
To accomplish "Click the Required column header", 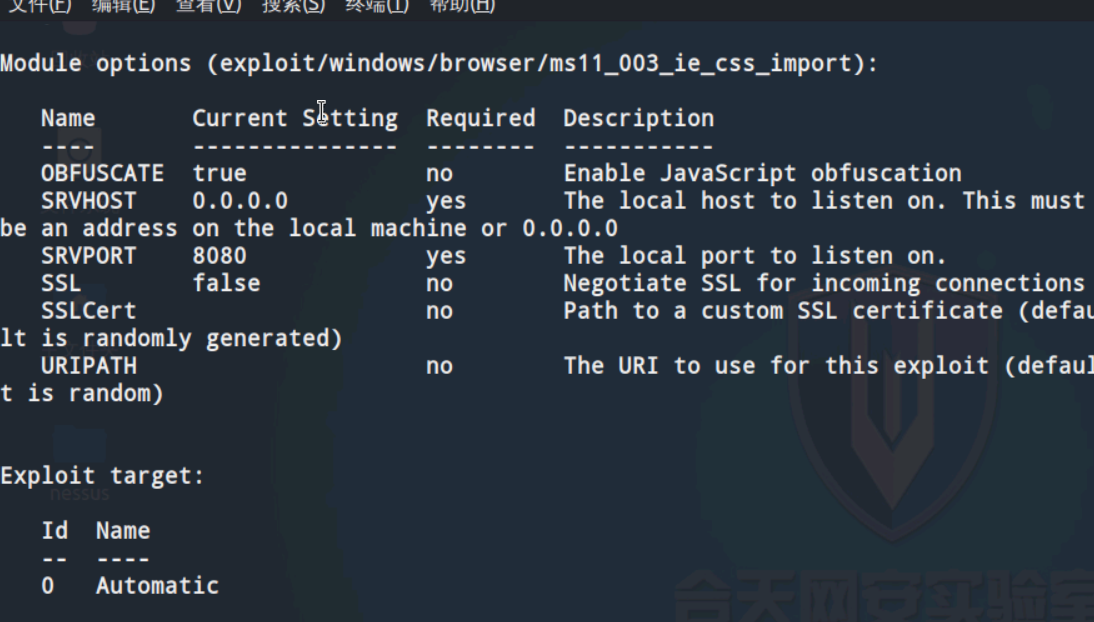I will pyautogui.click(x=481, y=119).
